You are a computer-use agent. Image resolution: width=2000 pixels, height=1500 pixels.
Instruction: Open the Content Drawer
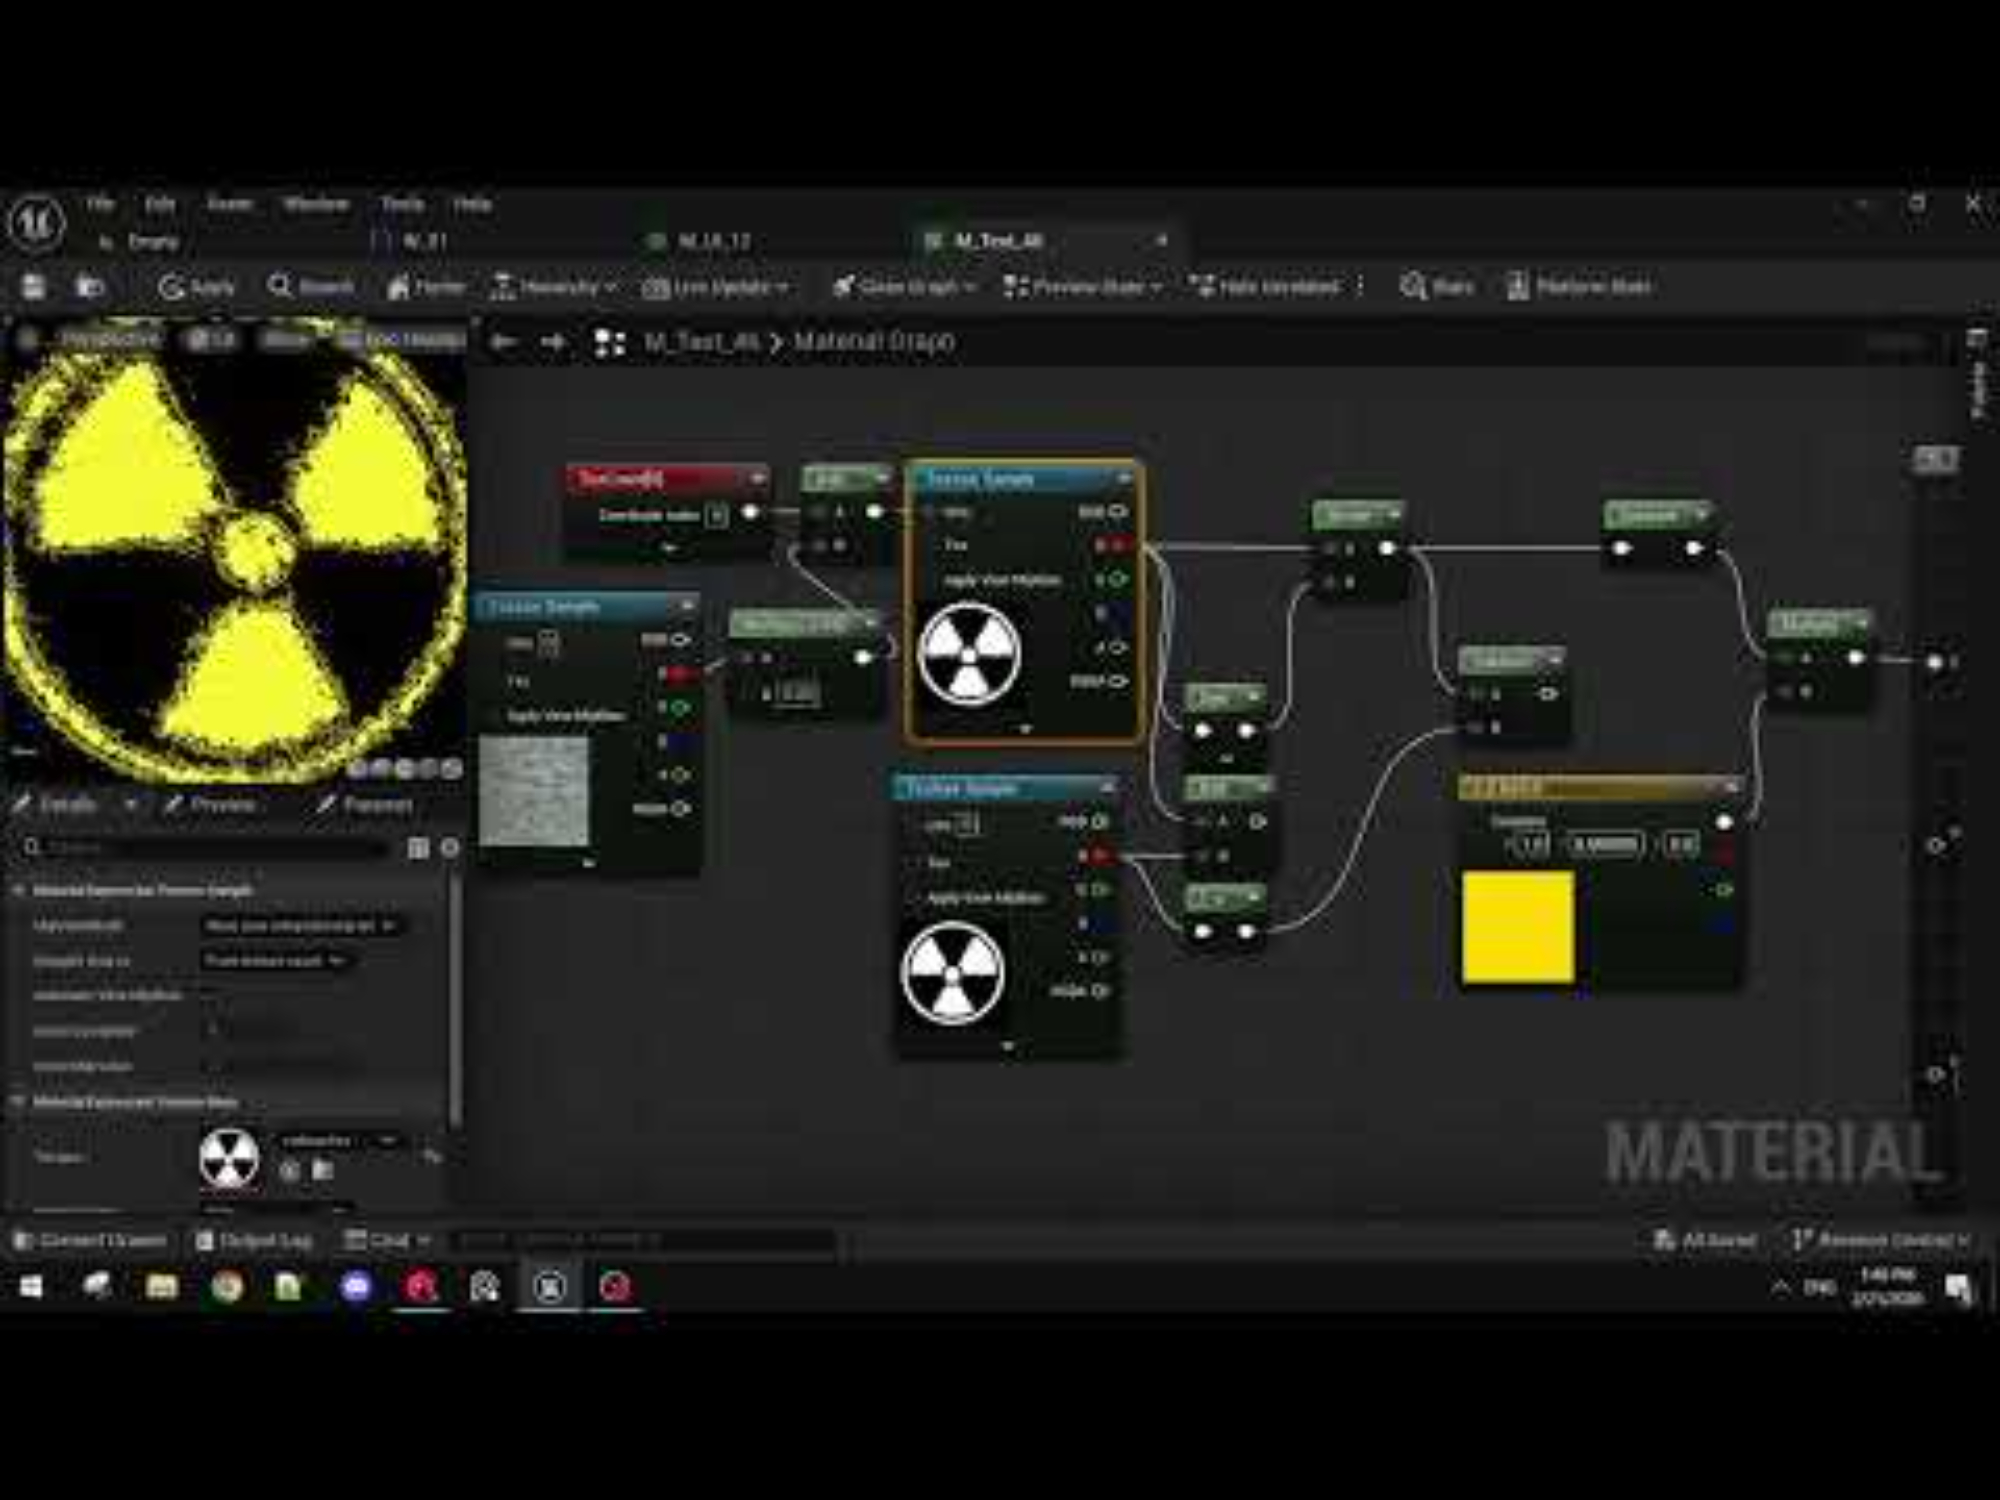coord(91,1240)
